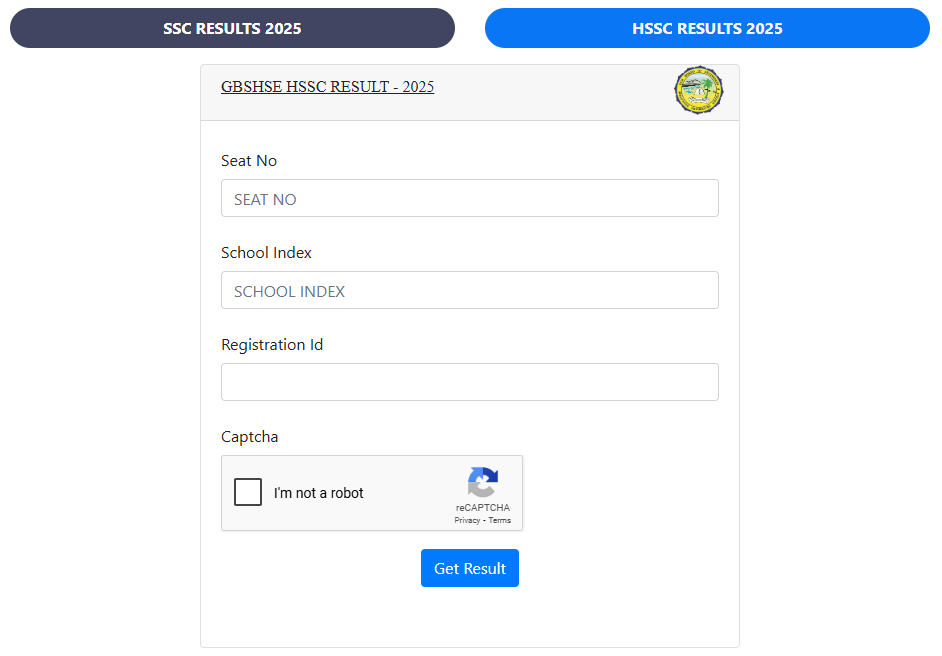Viewport: 942px width, 656px height.
Task: Click the School Index label text
Action: point(266,252)
